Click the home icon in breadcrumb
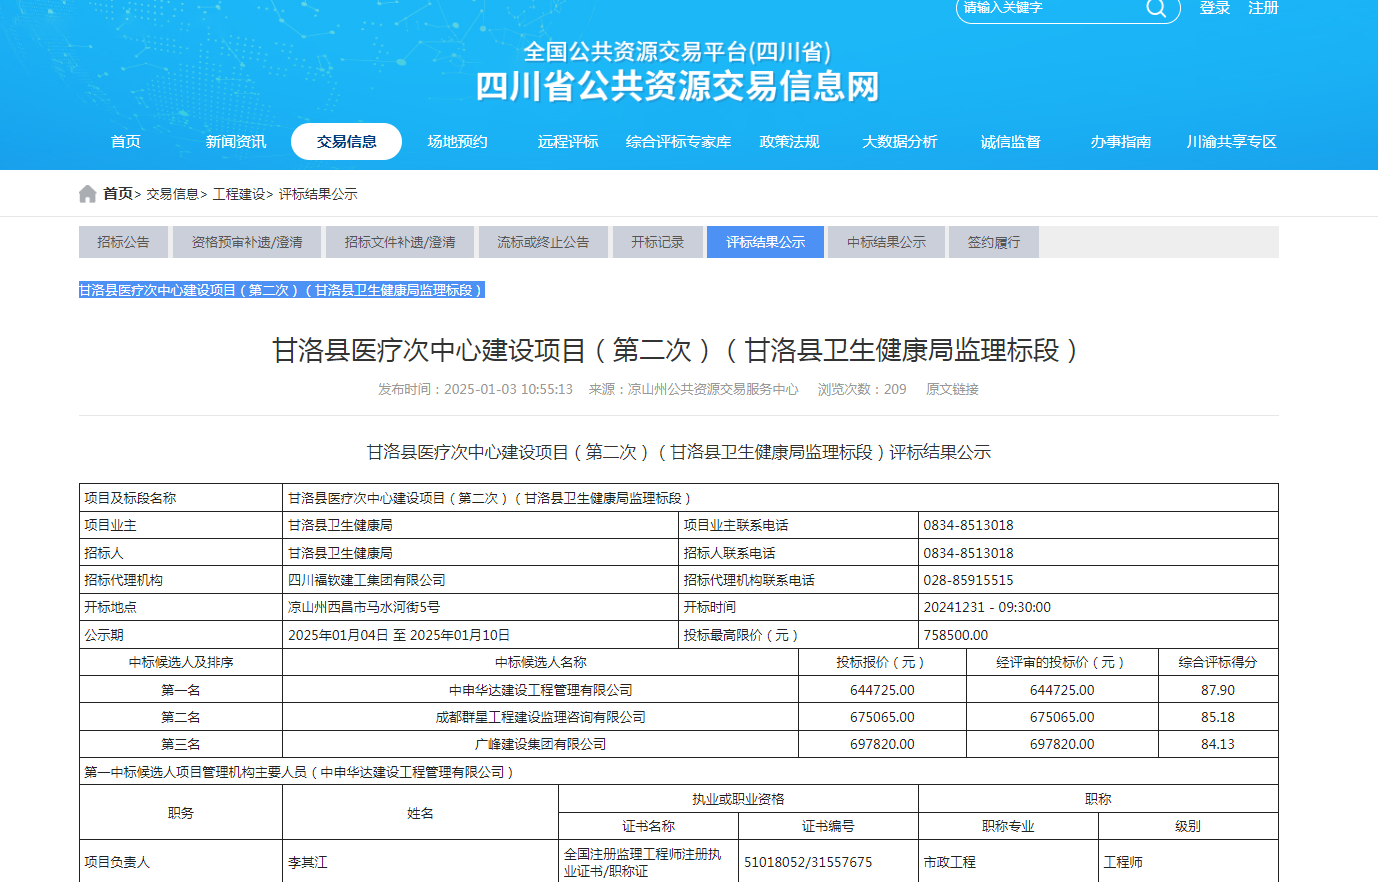1378x882 pixels. click(88, 194)
